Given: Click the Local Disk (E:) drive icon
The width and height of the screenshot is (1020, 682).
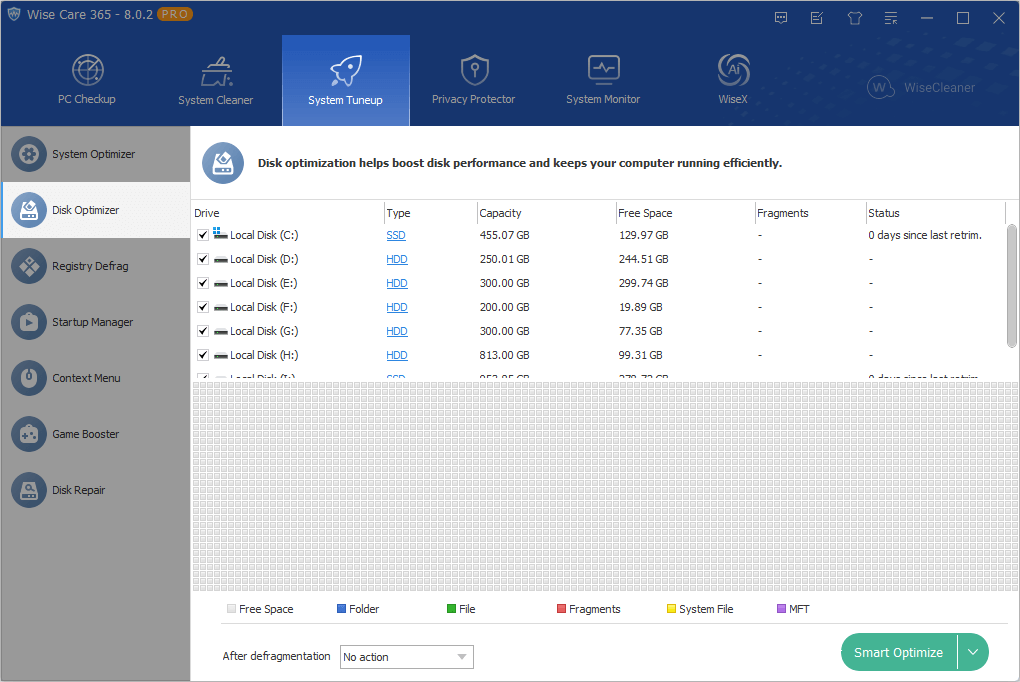Looking at the screenshot, I should coord(221,284).
